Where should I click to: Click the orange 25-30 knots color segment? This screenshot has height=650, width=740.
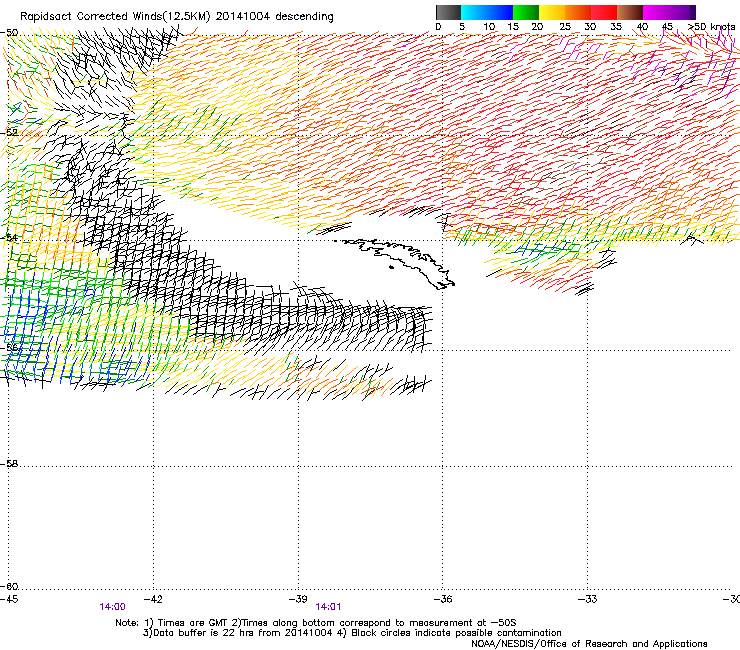[578, 12]
